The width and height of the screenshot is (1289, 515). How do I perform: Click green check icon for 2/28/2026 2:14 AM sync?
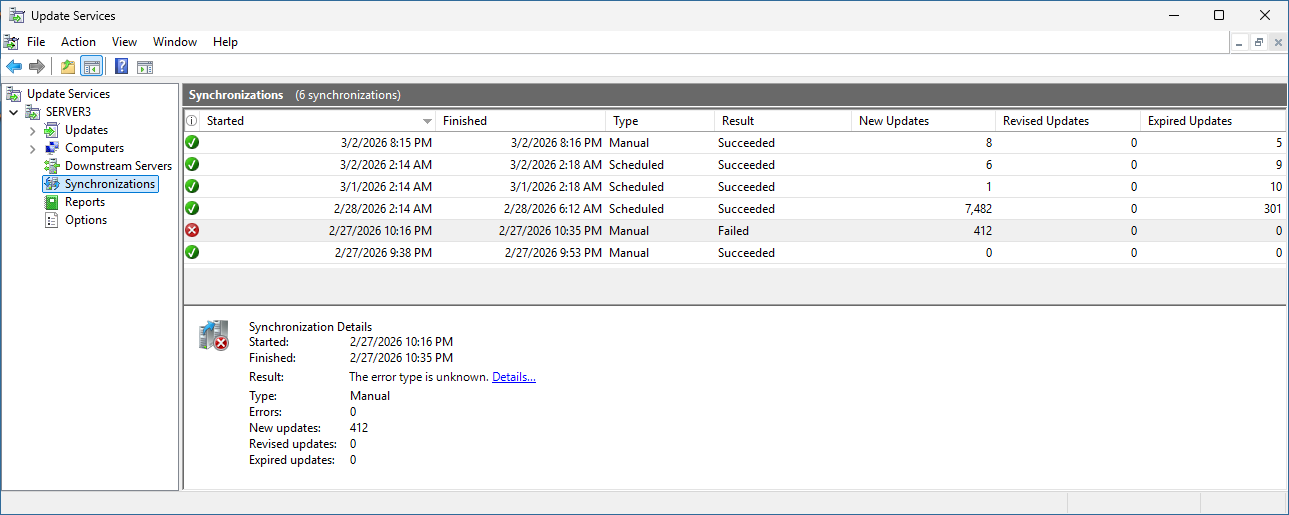coord(192,209)
